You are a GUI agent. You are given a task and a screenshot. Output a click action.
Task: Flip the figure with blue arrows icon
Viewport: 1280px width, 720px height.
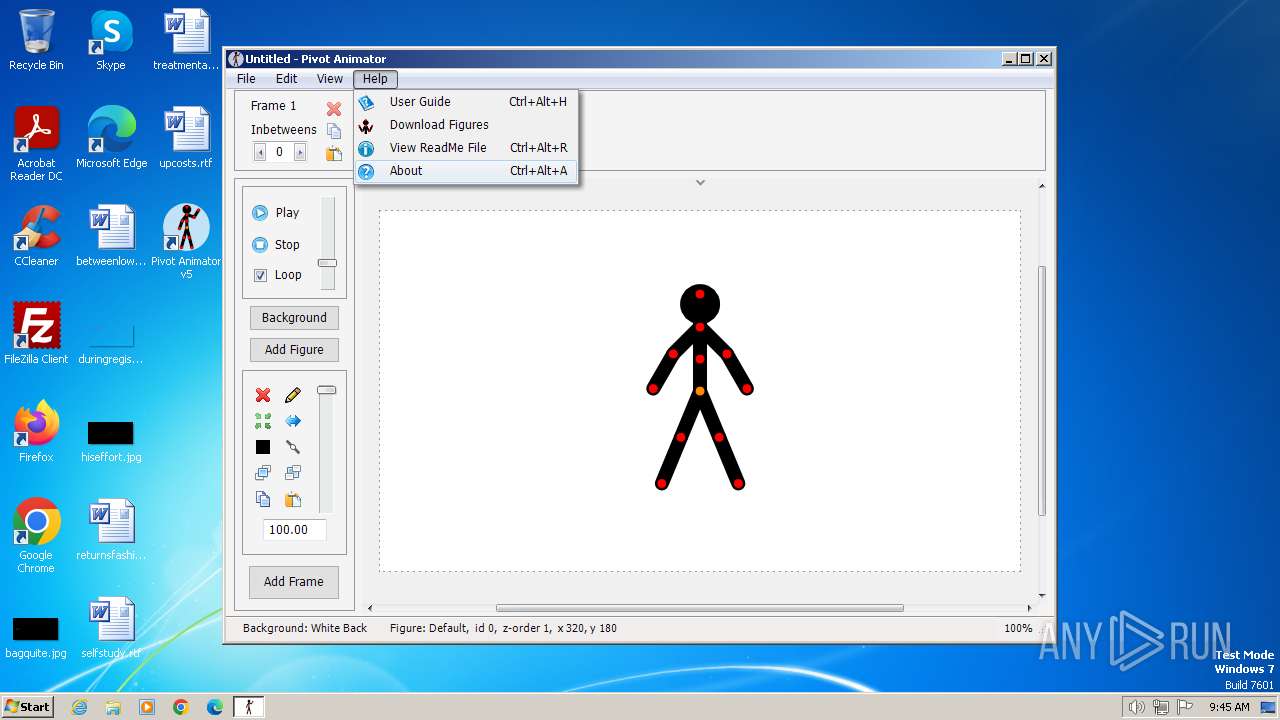pyautogui.click(x=293, y=421)
